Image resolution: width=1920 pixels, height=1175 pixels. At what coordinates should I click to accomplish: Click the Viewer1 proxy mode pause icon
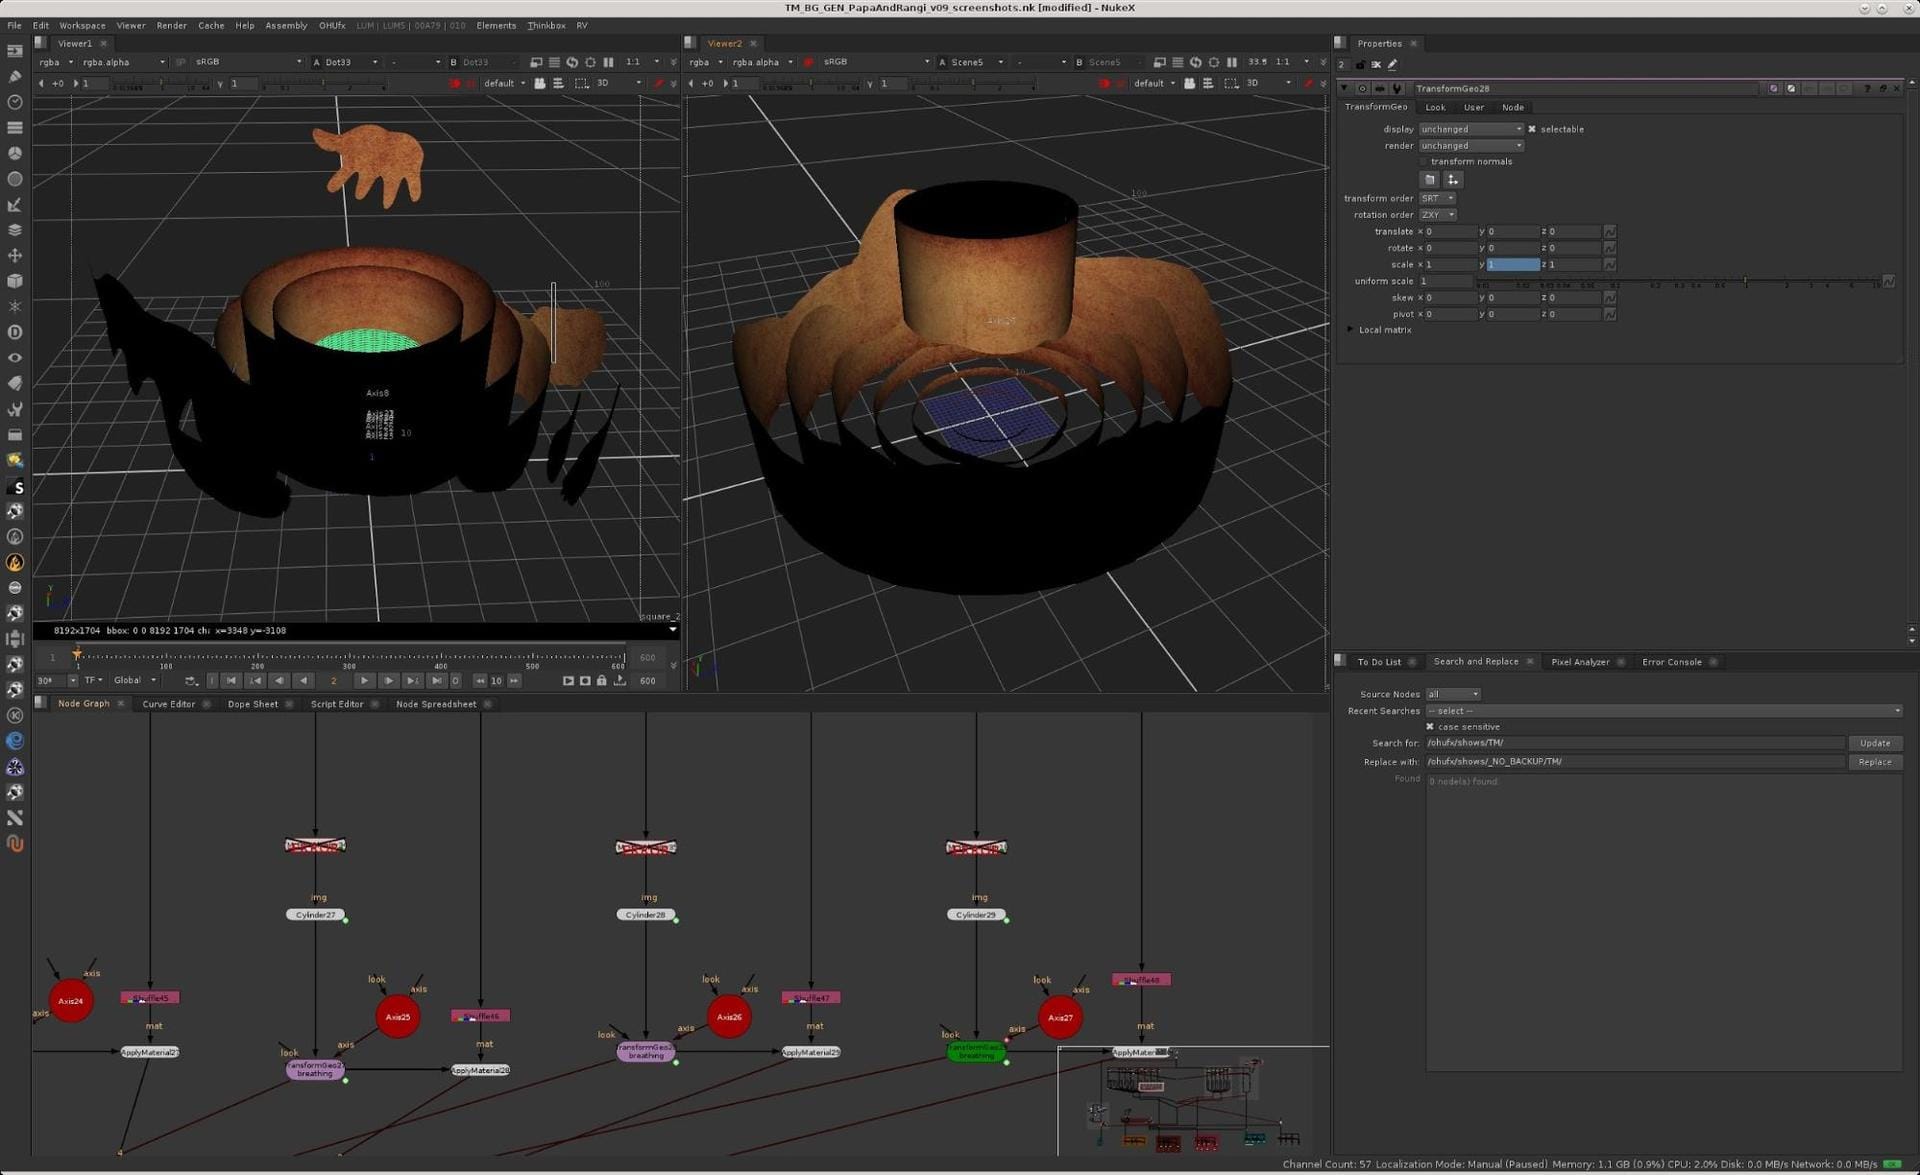pos(608,62)
